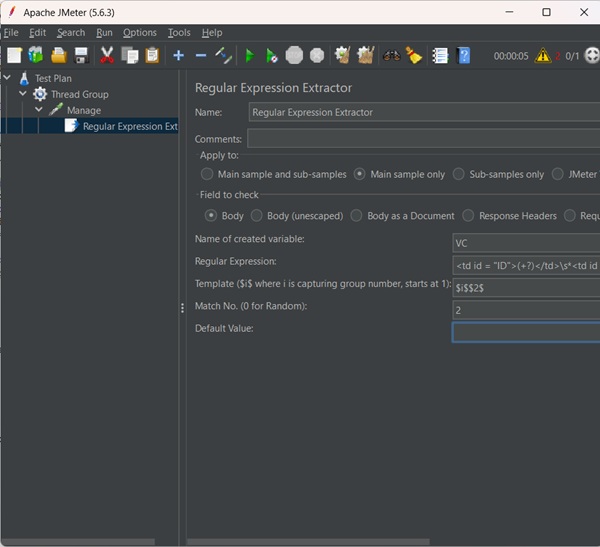Click the tree panel horizontal scrollbar
The height and width of the screenshot is (547, 600).
(x=78, y=542)
